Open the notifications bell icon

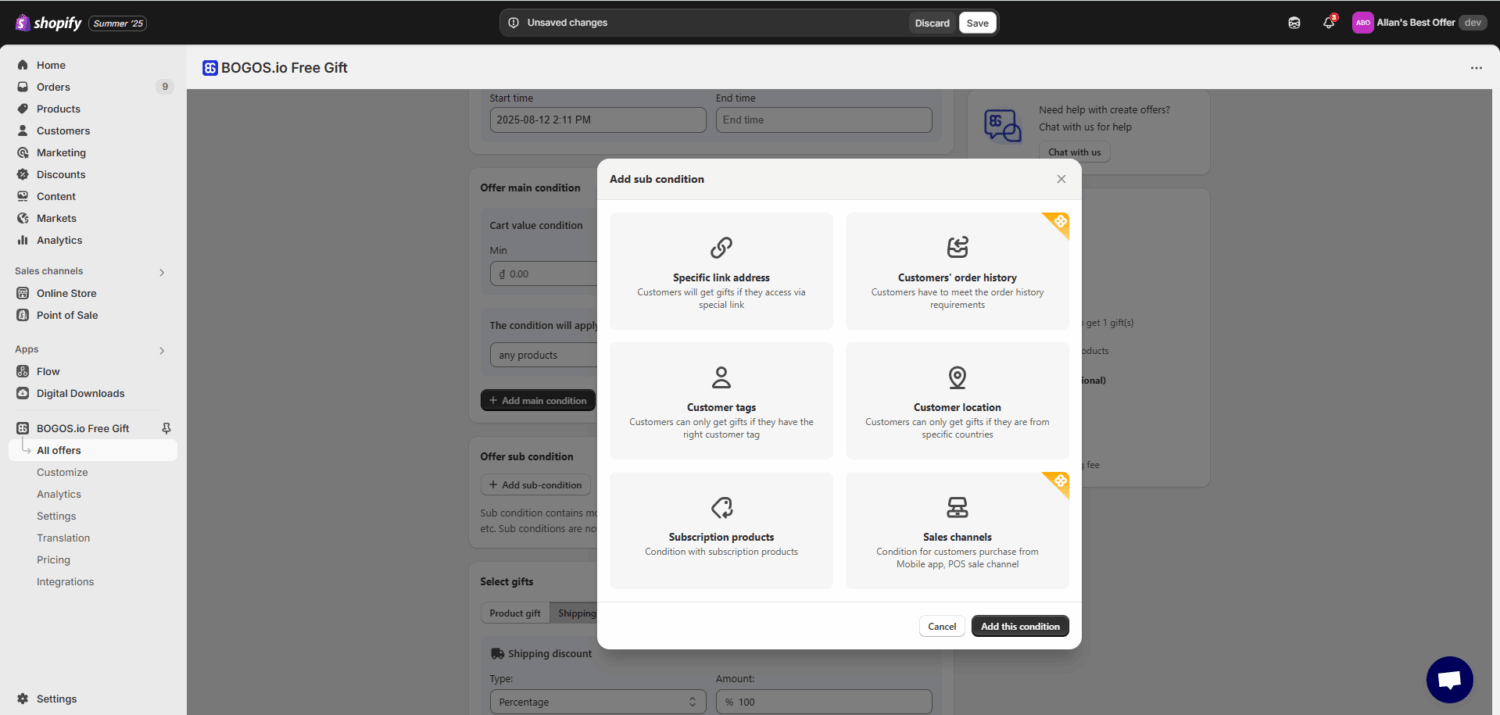click(1328, 22)
